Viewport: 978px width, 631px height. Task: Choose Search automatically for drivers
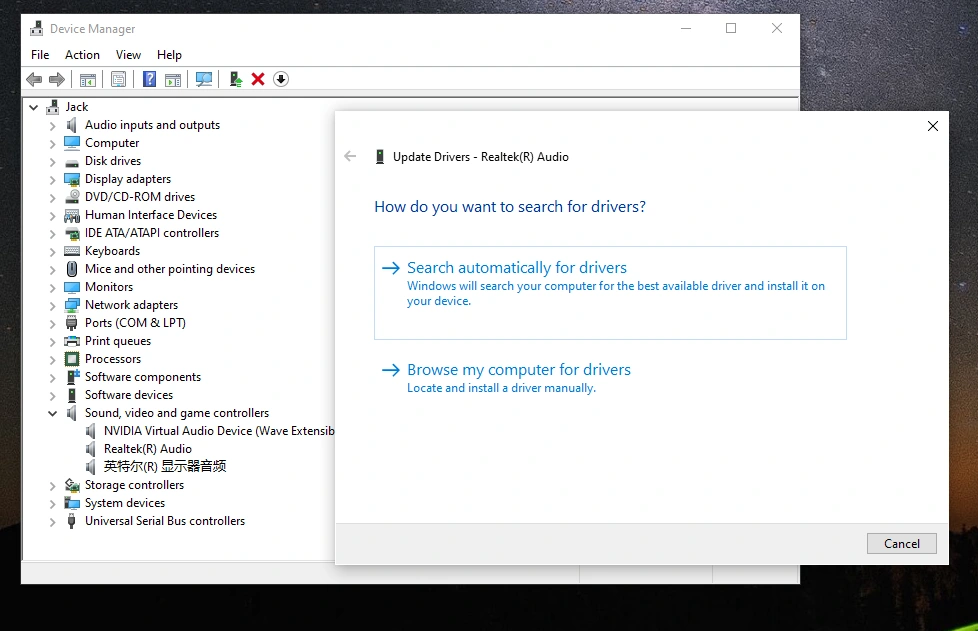tap(610, 293)
